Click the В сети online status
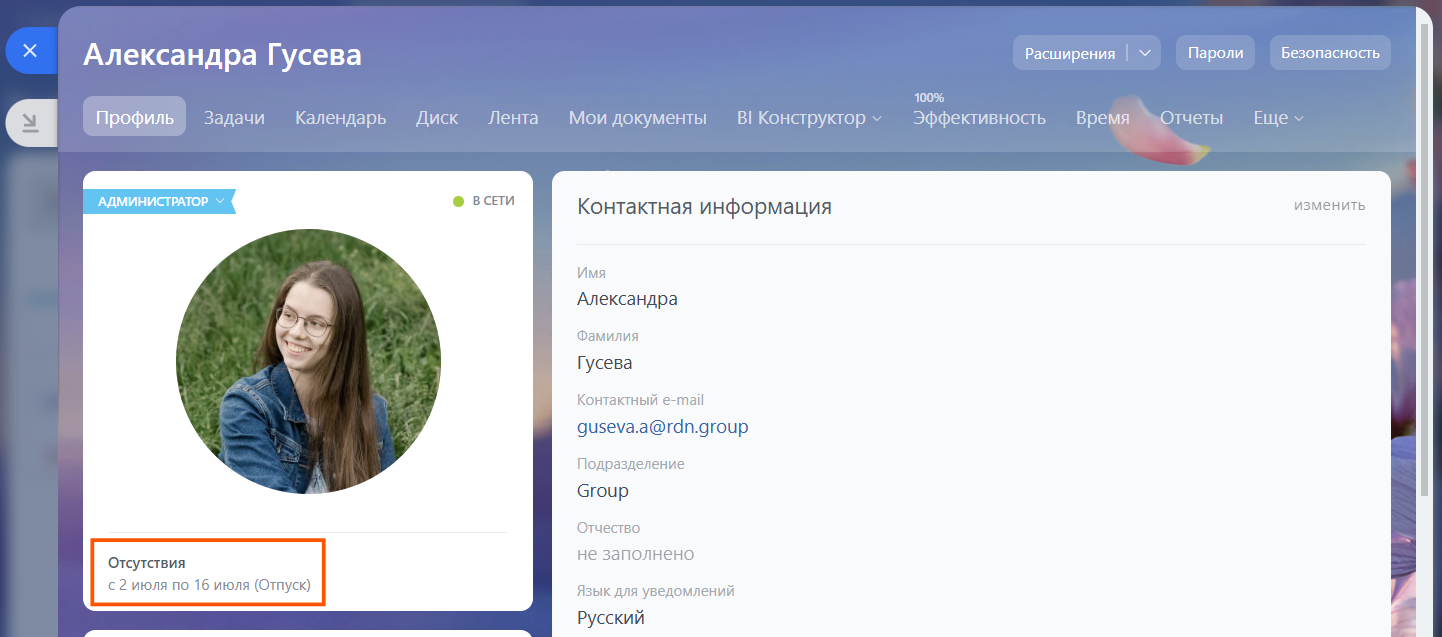This screenshot has height=637, width=1442. [484, 201]
